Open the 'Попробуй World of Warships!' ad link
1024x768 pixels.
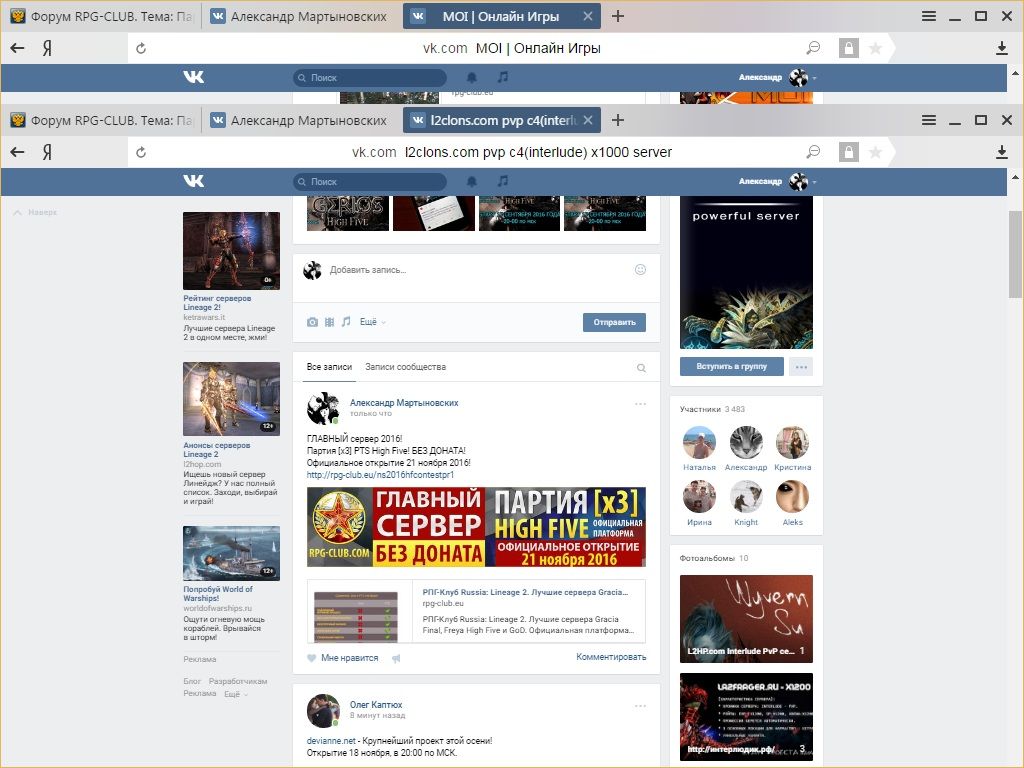217,594
